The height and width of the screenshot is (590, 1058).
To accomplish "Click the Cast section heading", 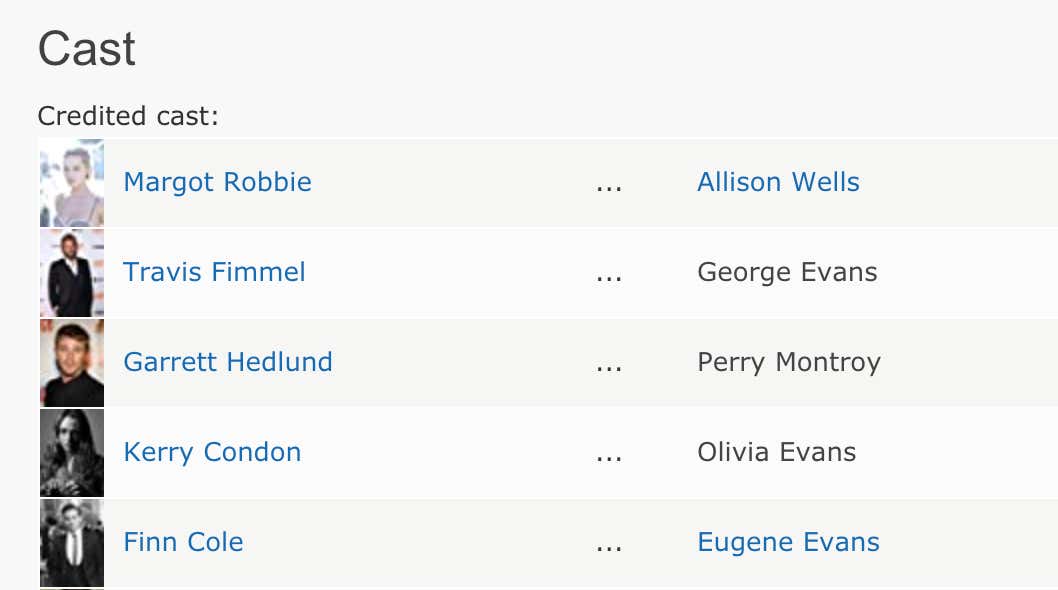I will (x=86, y=49).
